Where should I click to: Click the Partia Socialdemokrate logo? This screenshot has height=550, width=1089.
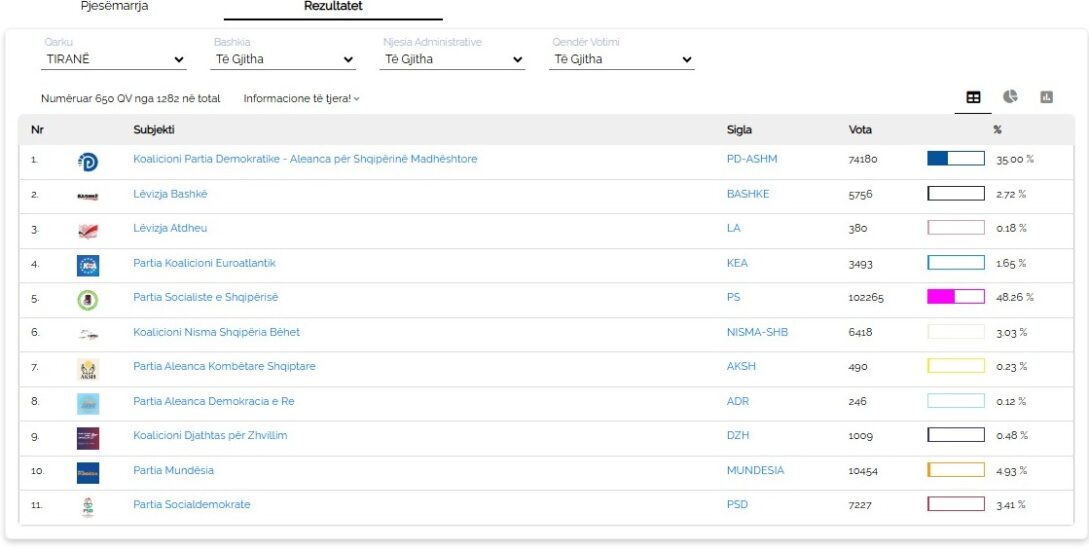[88, 507]
